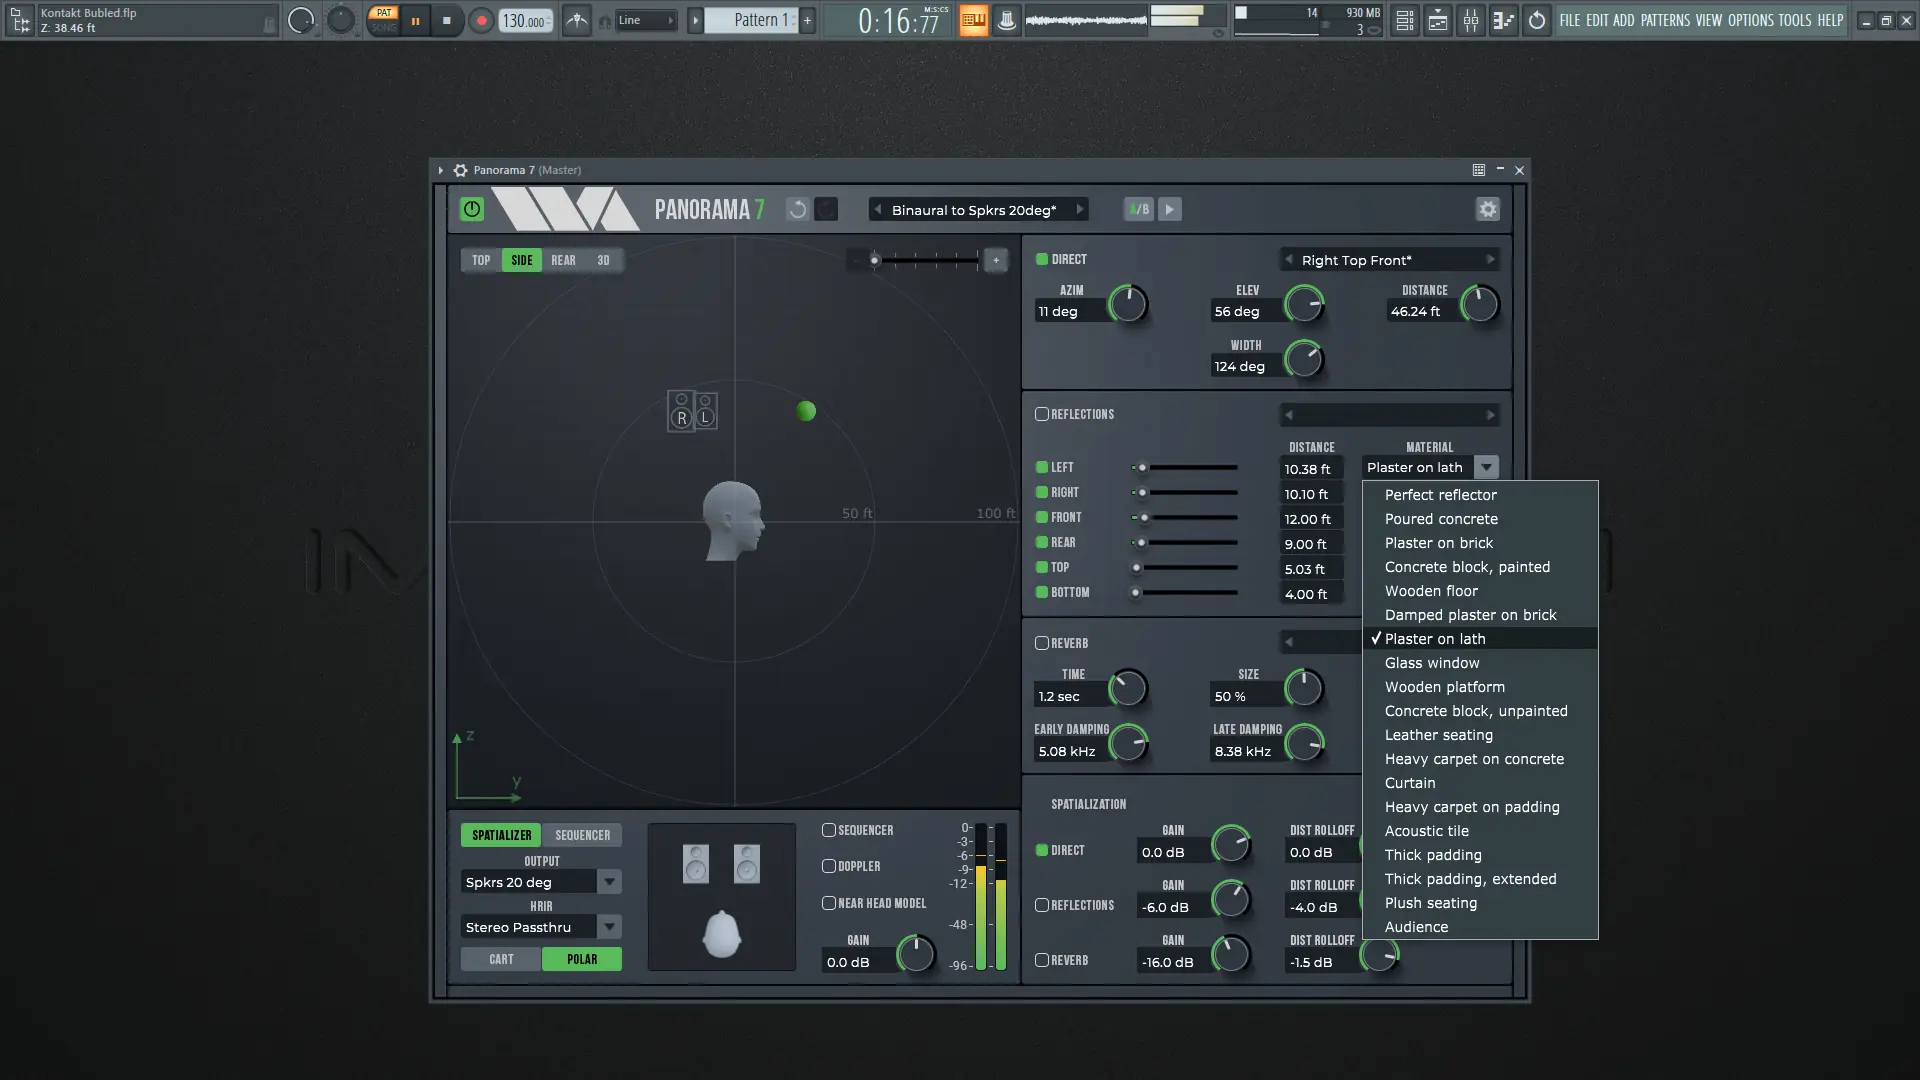Click the plus zoom button above viewer
The width and height of the screenshot is (1920, 1080).
(x=995, y=260)
